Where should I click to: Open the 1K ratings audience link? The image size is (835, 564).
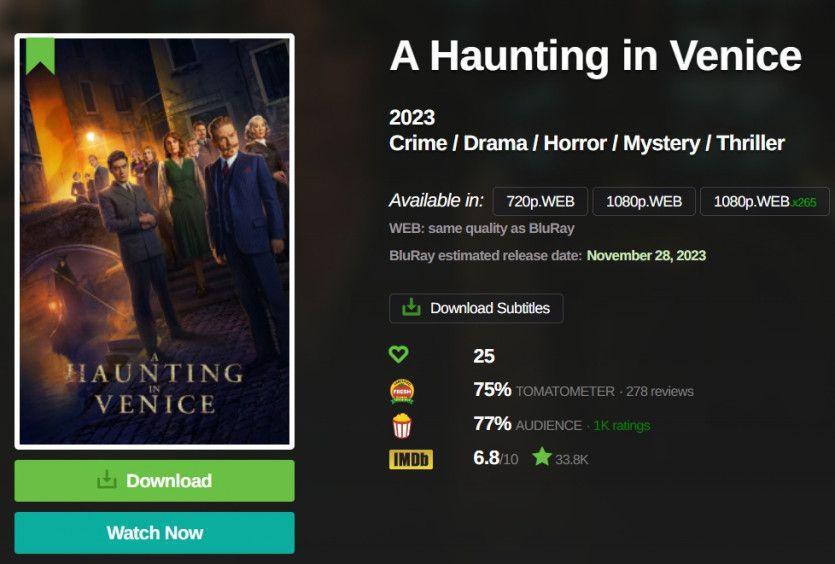click(x=621, y=426)
